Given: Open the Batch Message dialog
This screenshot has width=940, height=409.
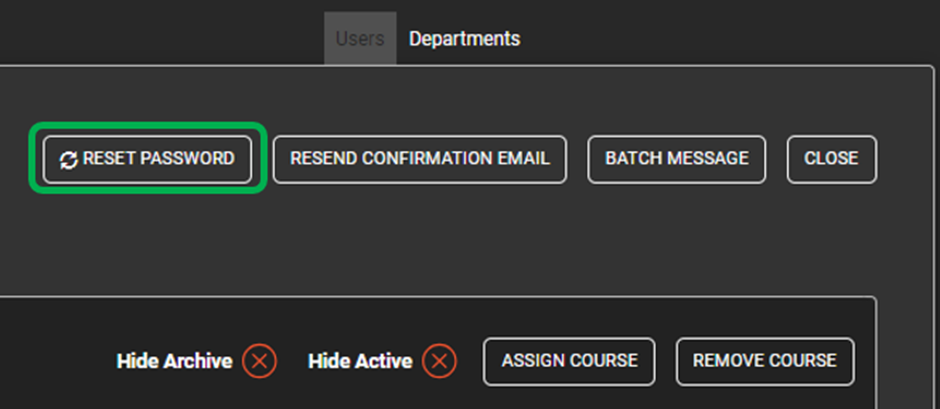Looking at the screenshot, I should (x=677, y=159).
